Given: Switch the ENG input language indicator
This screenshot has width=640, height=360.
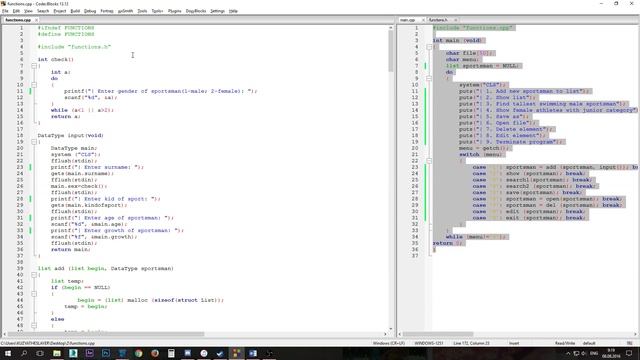Looking at the screenshot, I should click(x=594, y=353).
